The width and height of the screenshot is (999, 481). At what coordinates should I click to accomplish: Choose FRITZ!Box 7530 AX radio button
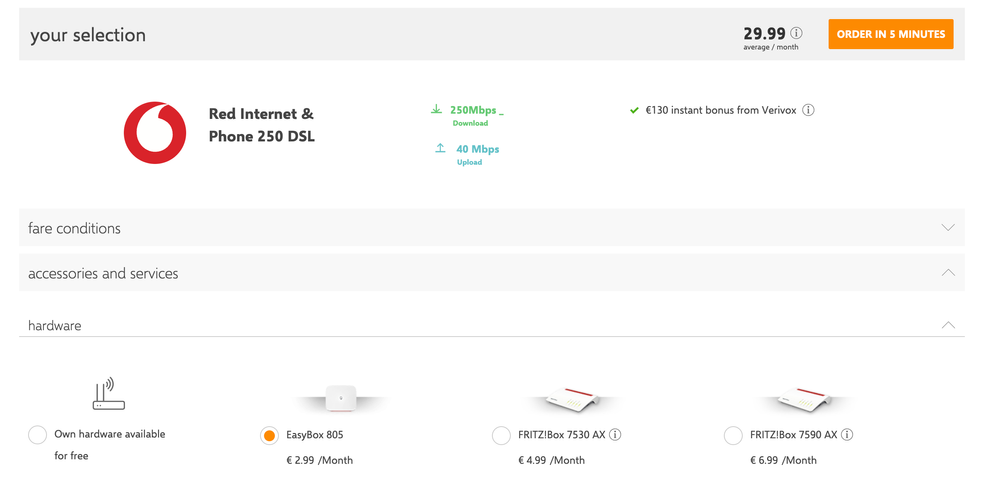(501, 435)
